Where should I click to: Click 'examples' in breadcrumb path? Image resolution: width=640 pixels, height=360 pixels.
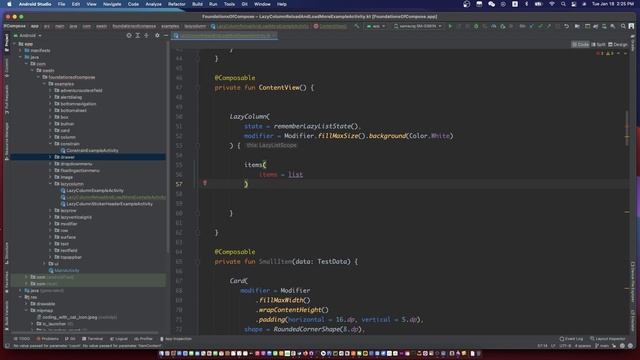[x=170, y=26]
